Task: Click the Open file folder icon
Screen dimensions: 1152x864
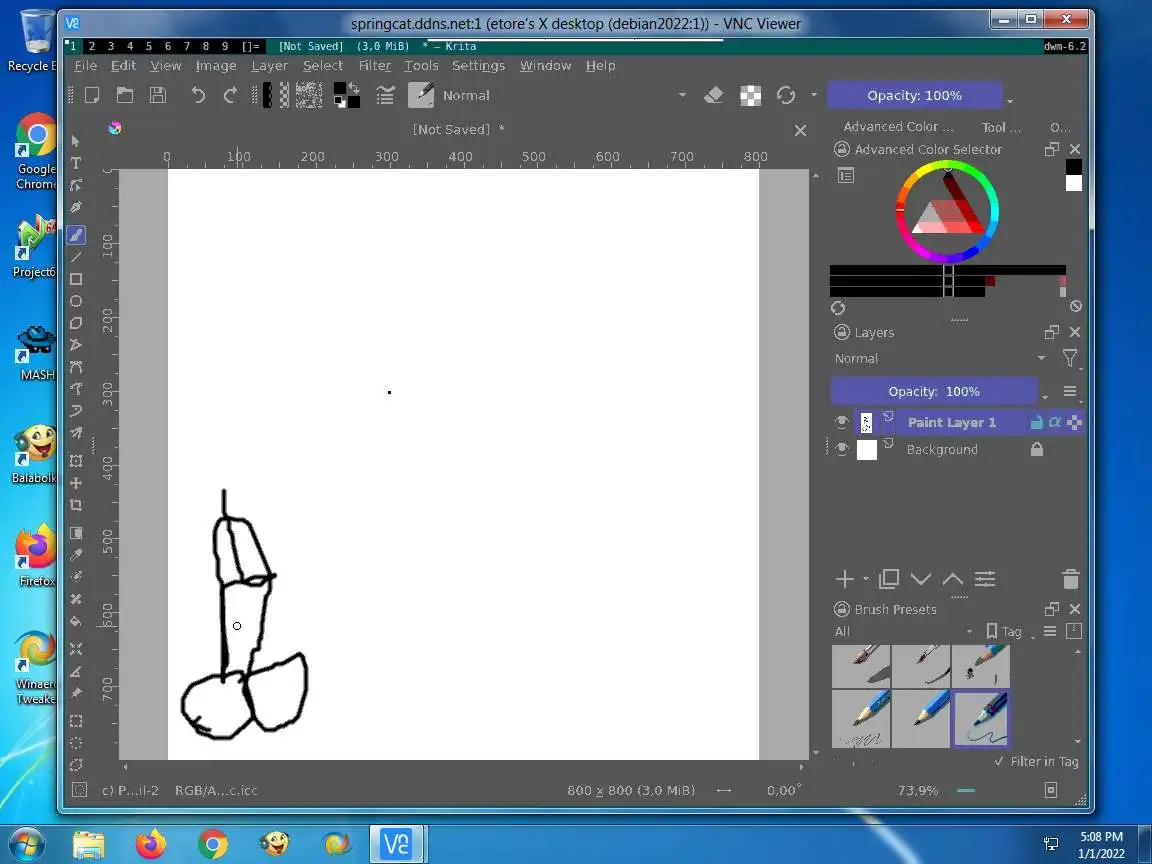Action: tap(125, 95)
